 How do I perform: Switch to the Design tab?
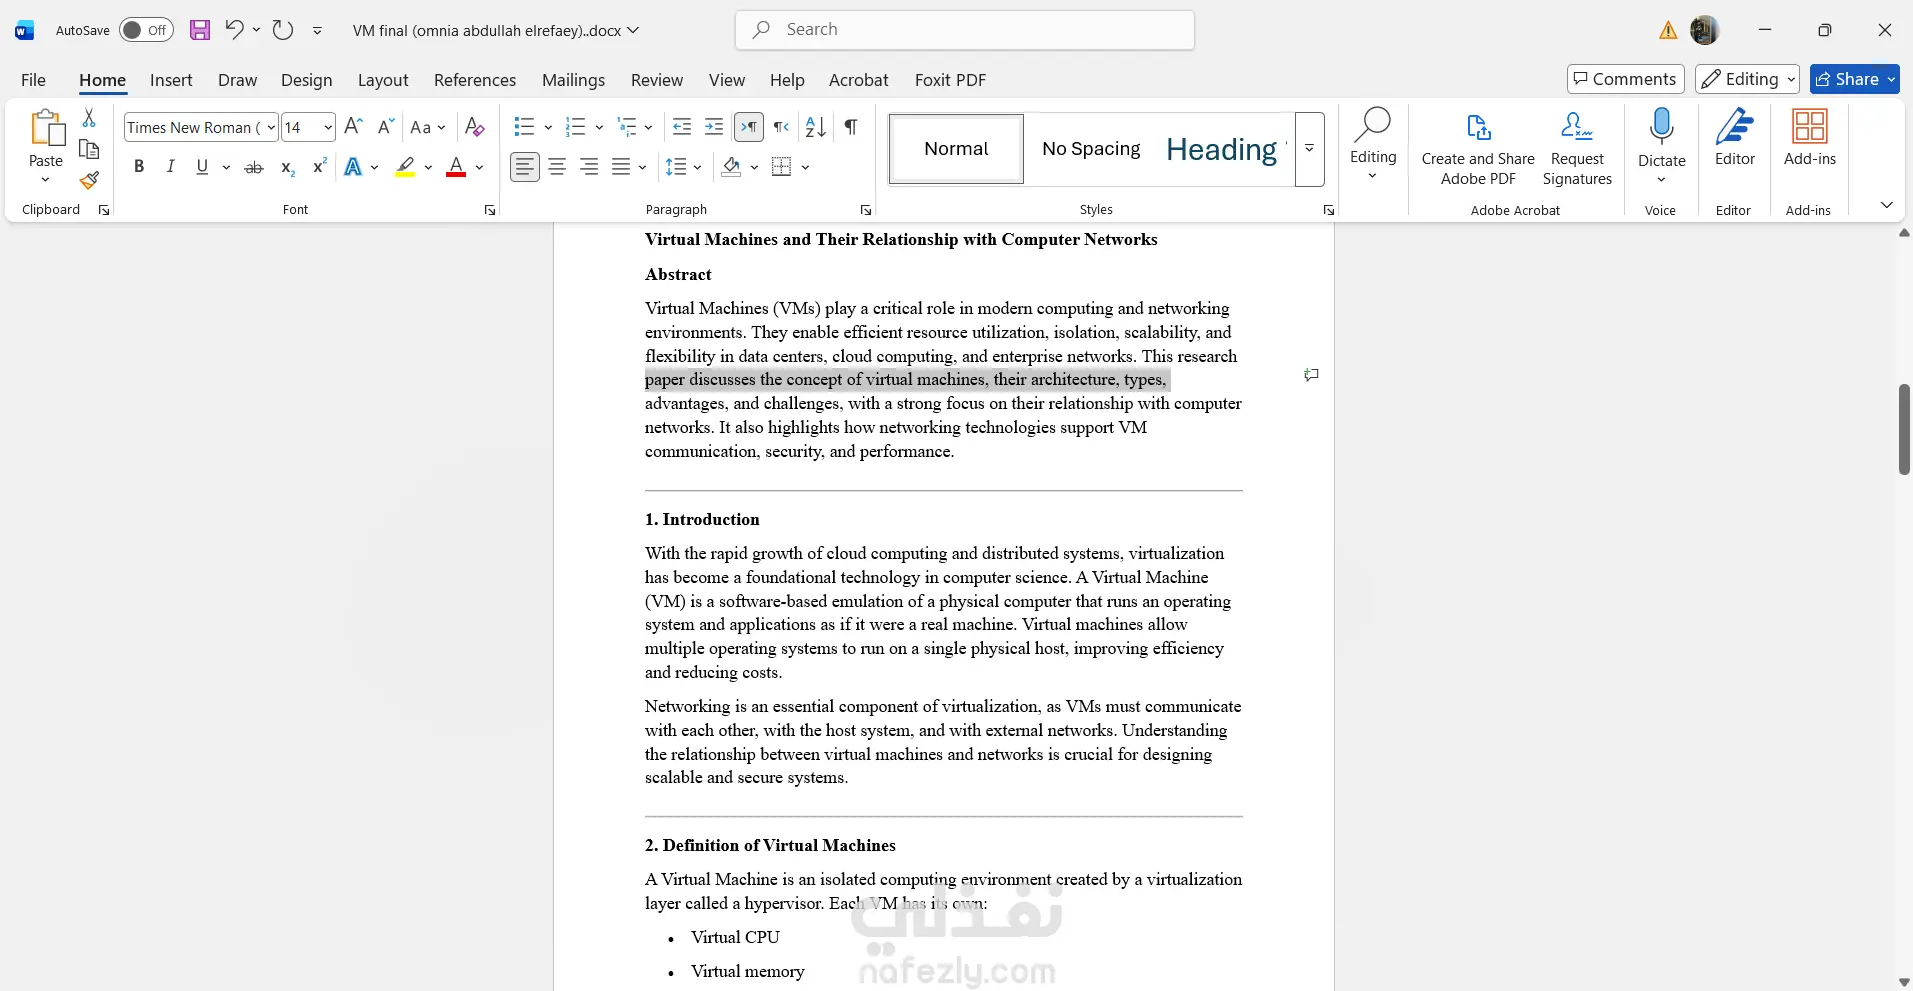(x=306, y=80)
